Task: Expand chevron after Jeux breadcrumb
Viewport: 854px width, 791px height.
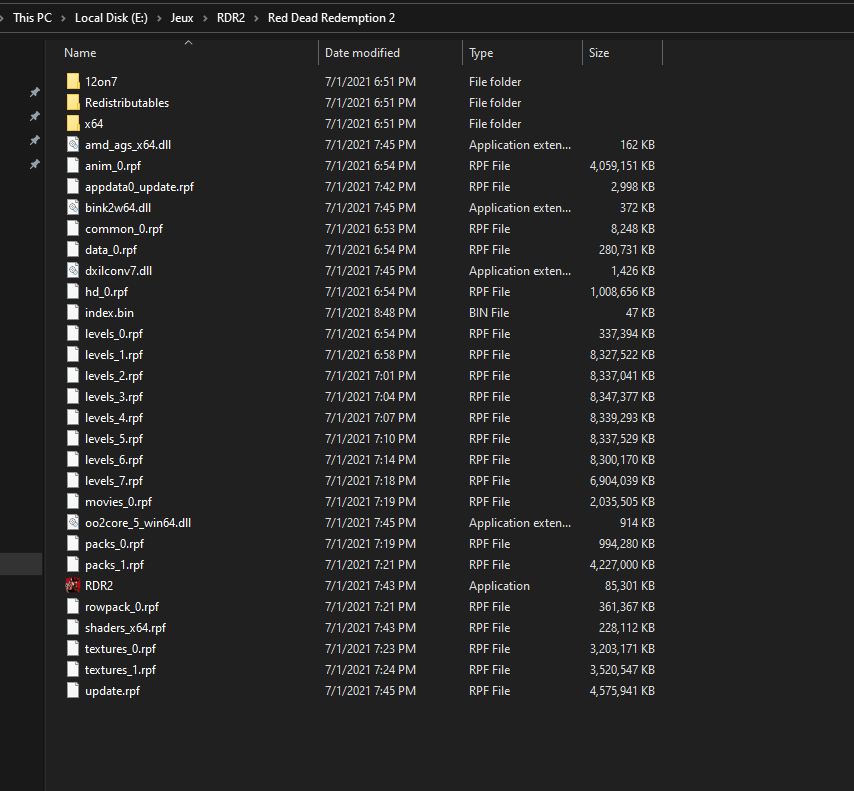Action: pyautogui.click(x=205, y=18)
